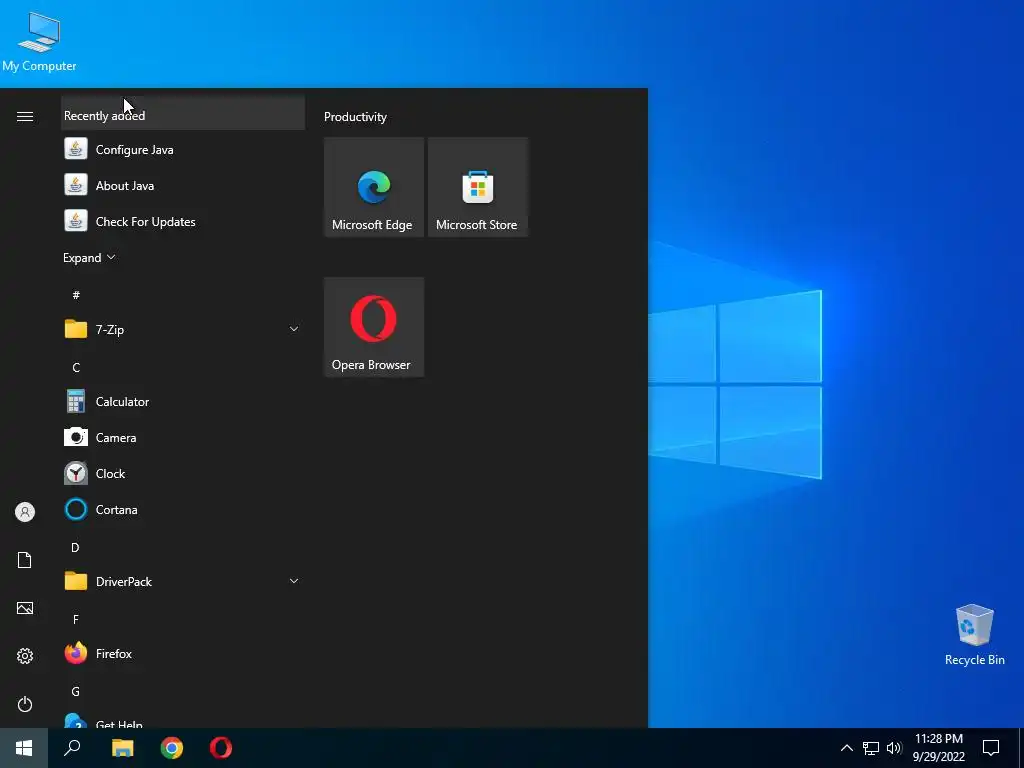This screenshot has height=768, width=1024.
Task: Open Settings gear in Start sidebar
Action: pyautogui.click(x=25, y=656)
